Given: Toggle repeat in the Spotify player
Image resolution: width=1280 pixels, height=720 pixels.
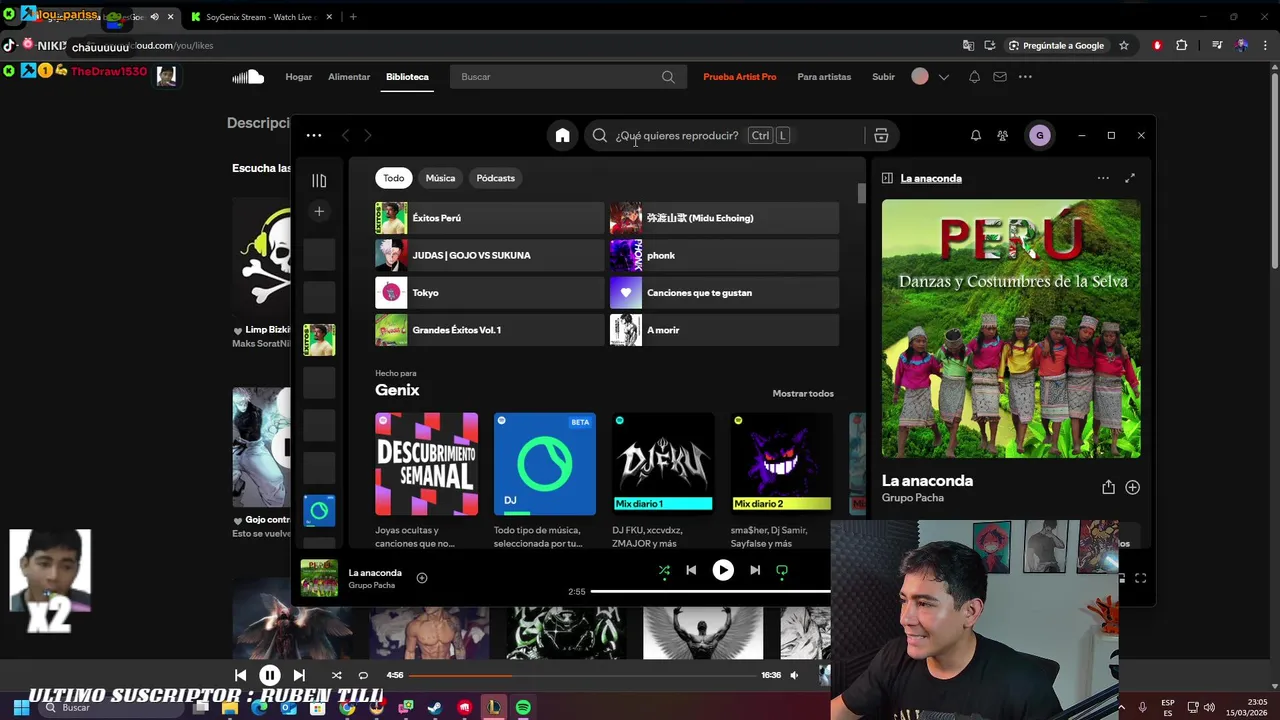Looking at the screenshot, I should click(x=782, y=570).
